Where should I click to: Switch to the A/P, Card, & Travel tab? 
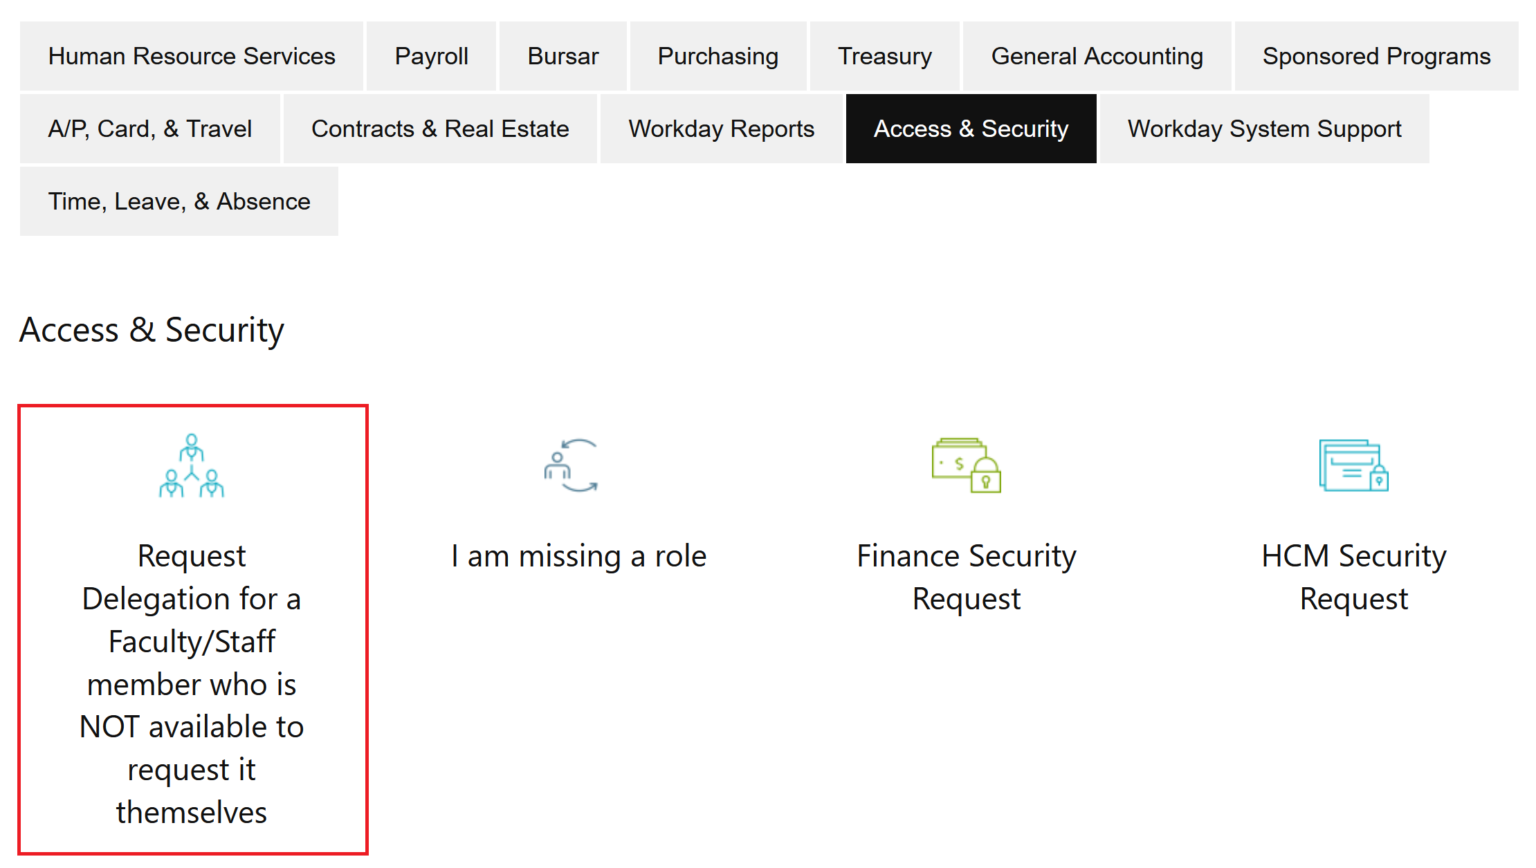(149, 128)
